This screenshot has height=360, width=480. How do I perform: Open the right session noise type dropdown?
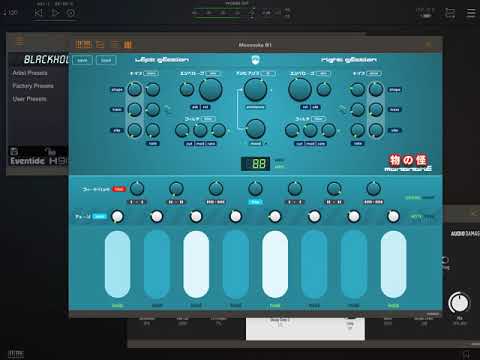(374, 73)
